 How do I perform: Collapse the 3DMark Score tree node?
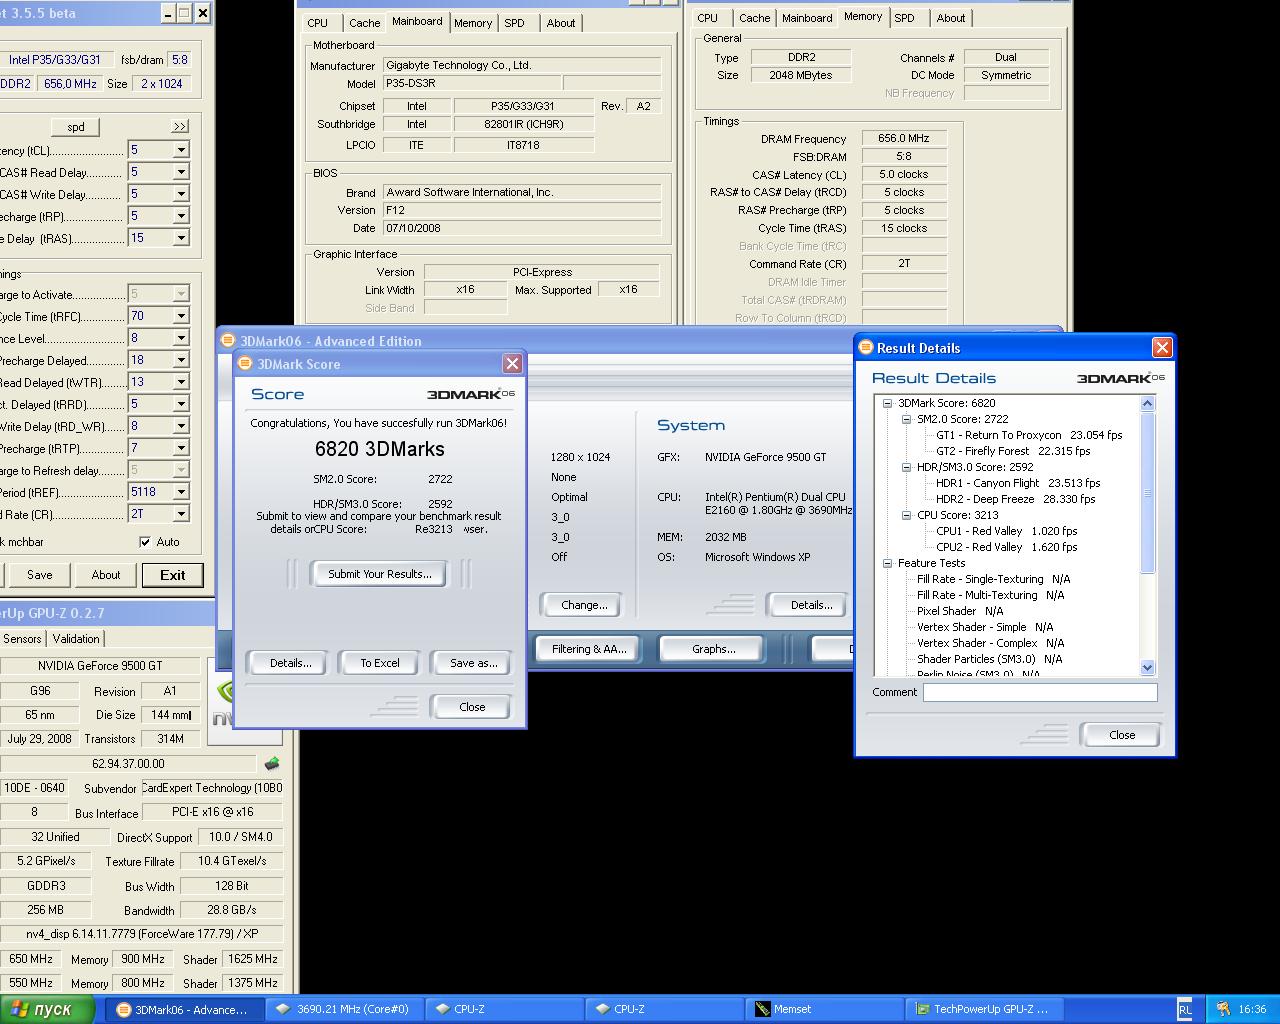tap(887, 403)
